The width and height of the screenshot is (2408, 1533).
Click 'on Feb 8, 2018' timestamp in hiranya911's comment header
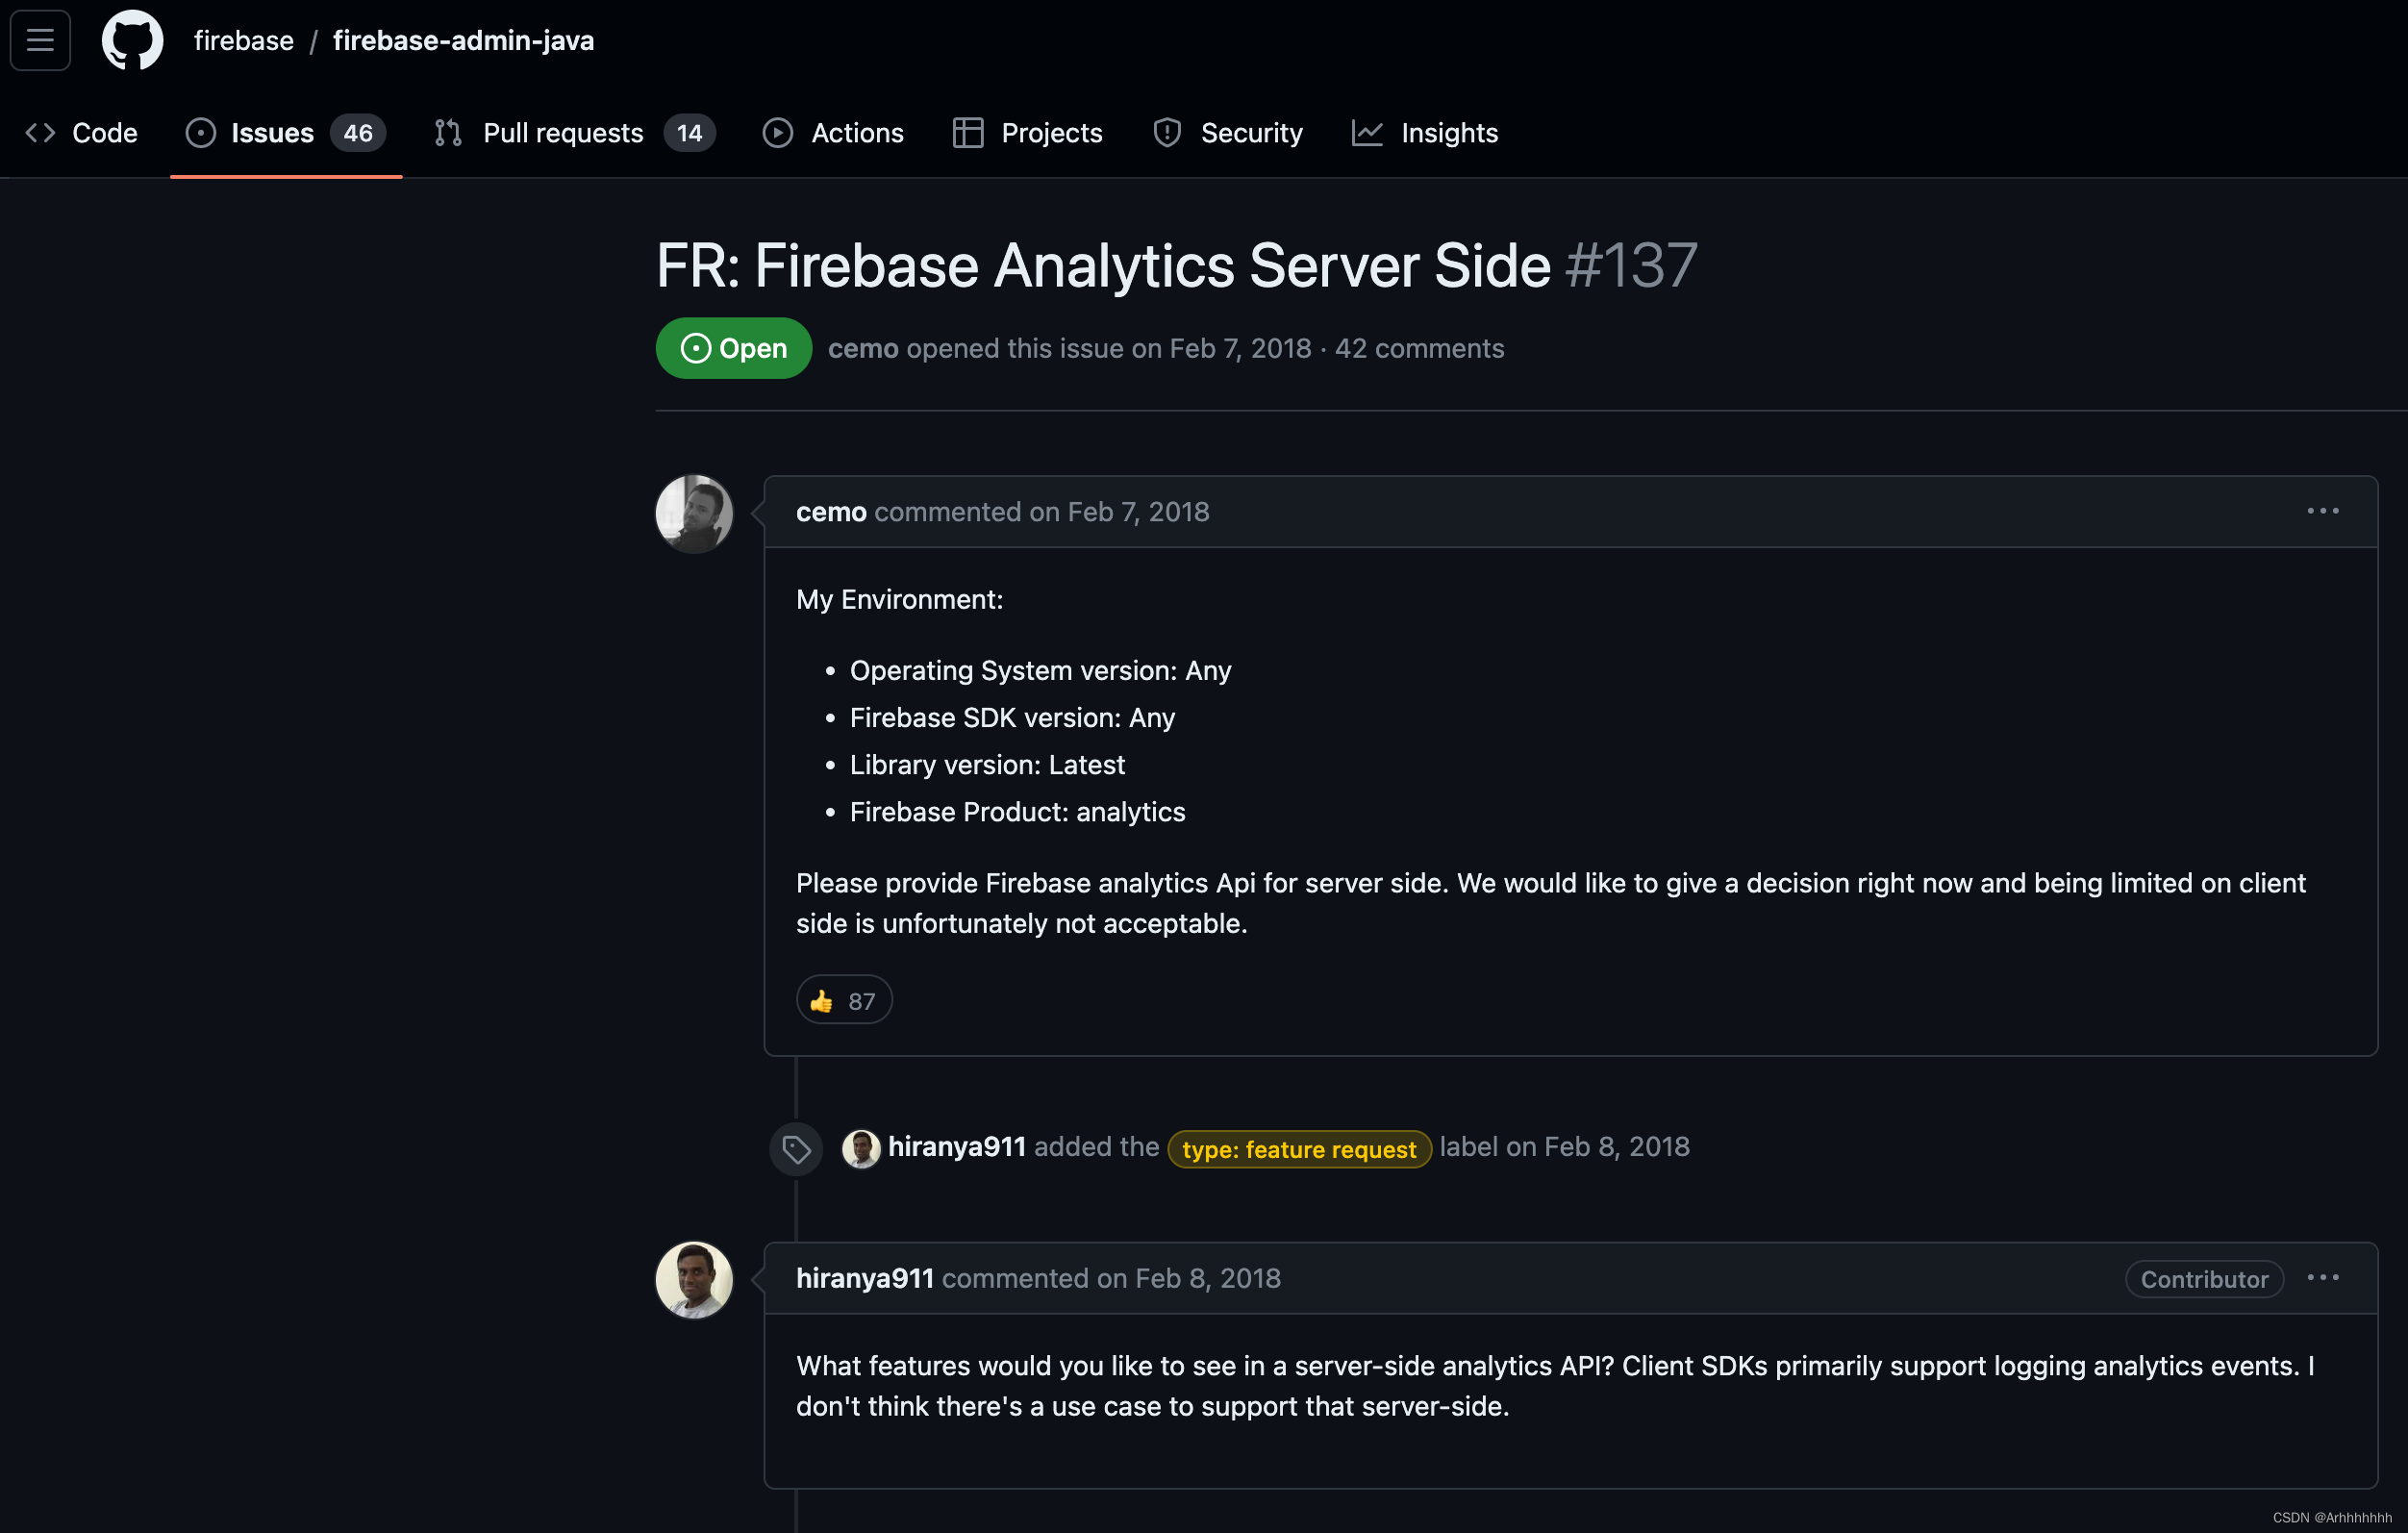click(1188, 1279)
